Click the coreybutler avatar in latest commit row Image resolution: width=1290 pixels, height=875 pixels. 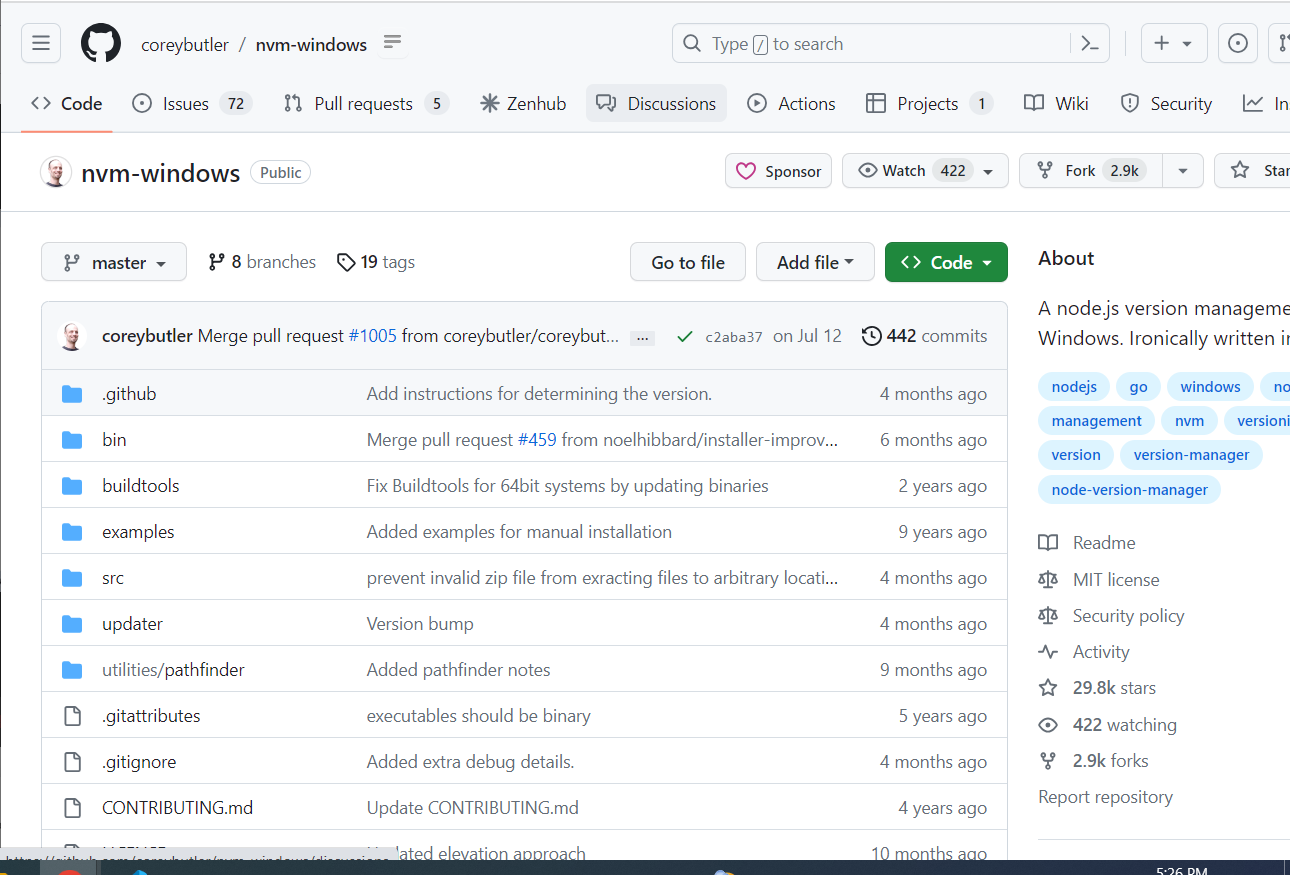[72, 336]
